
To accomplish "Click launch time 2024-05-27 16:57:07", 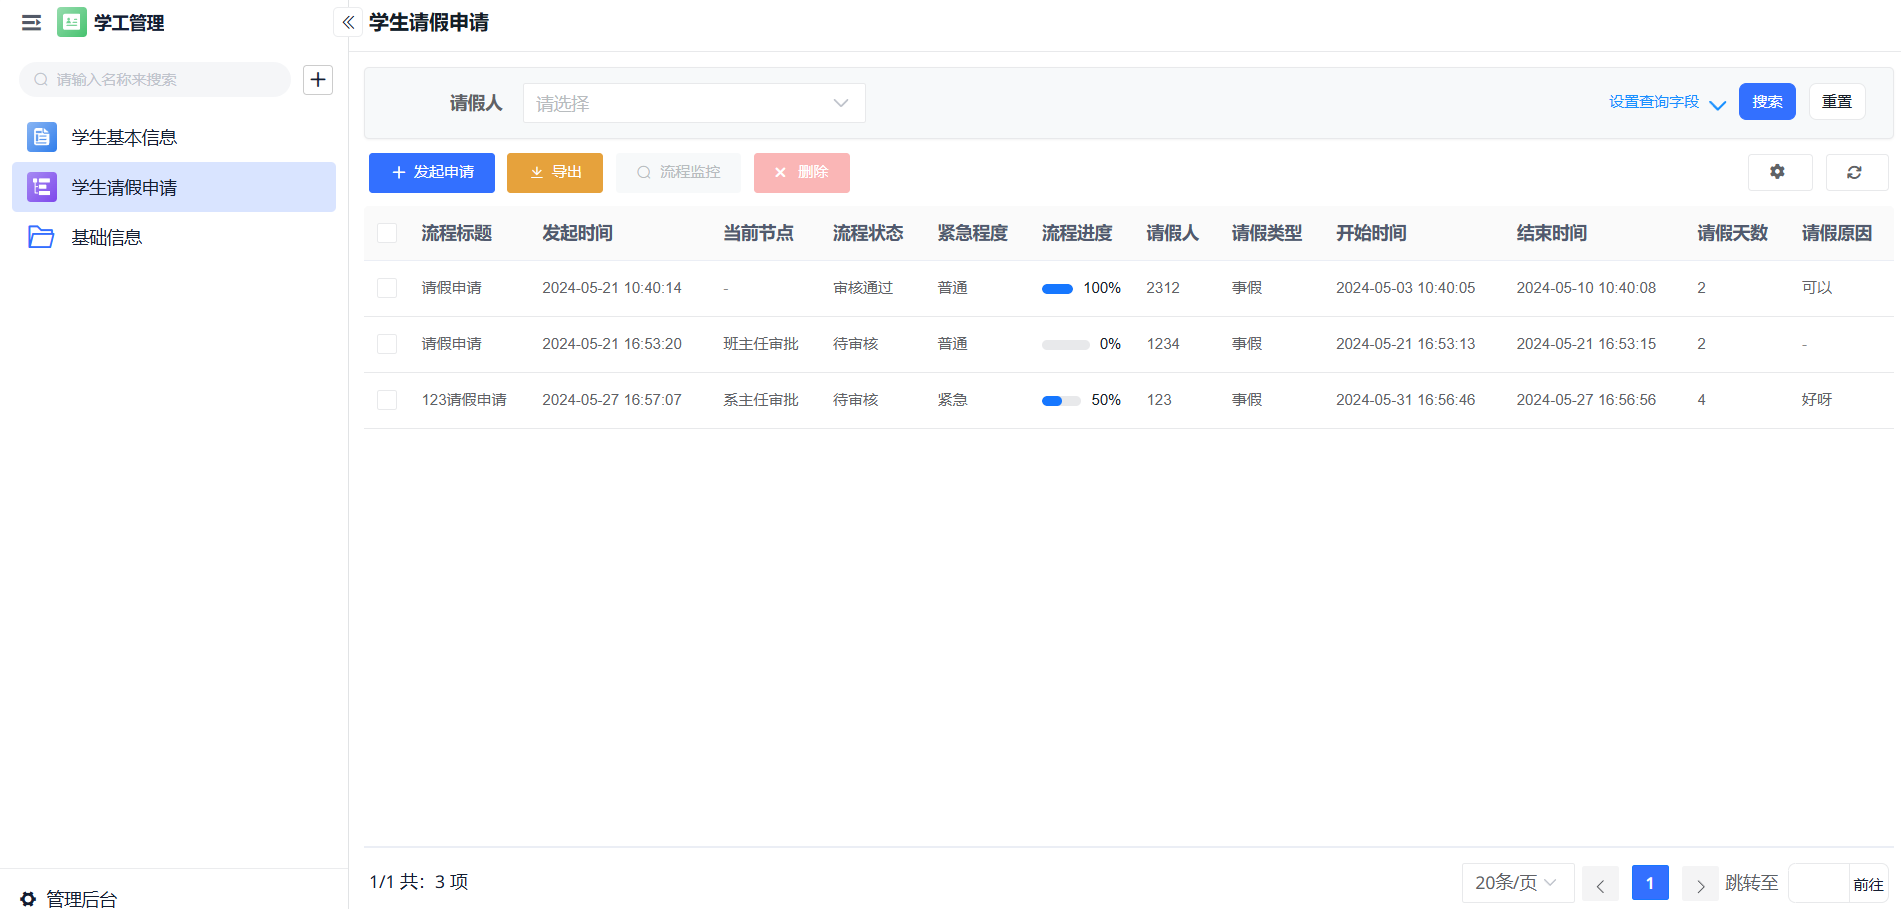I will click(612, 400).
